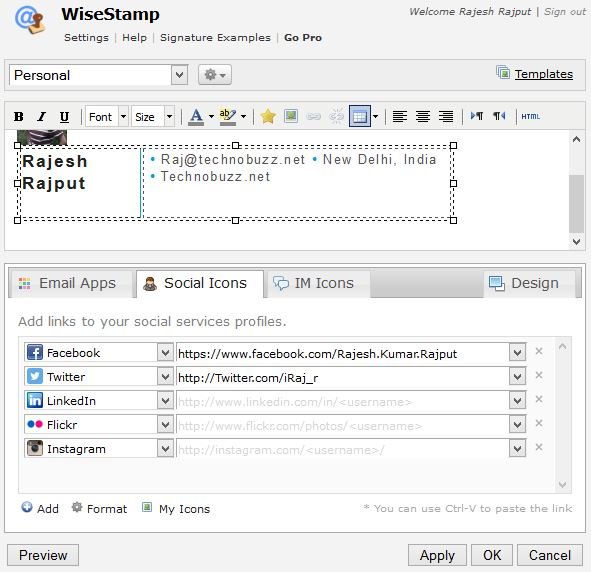Click Add to add a social service

pyautogui.click(x=40, y=508)
